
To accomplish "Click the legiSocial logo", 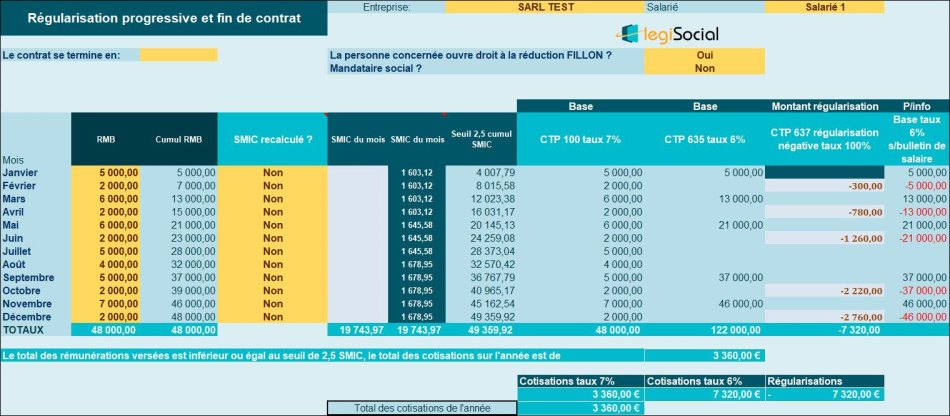I will [x=667, y=33].
